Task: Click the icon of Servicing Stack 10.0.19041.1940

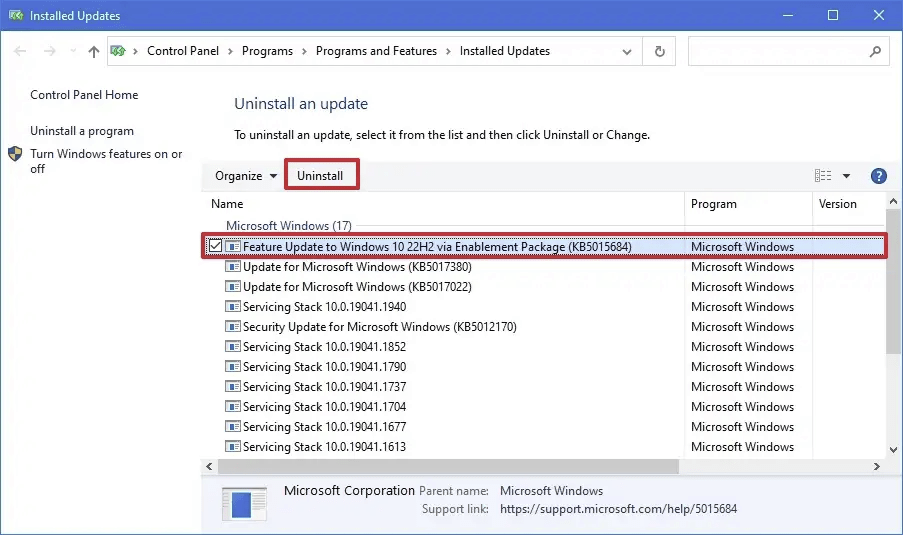Action: click(233, 306)
